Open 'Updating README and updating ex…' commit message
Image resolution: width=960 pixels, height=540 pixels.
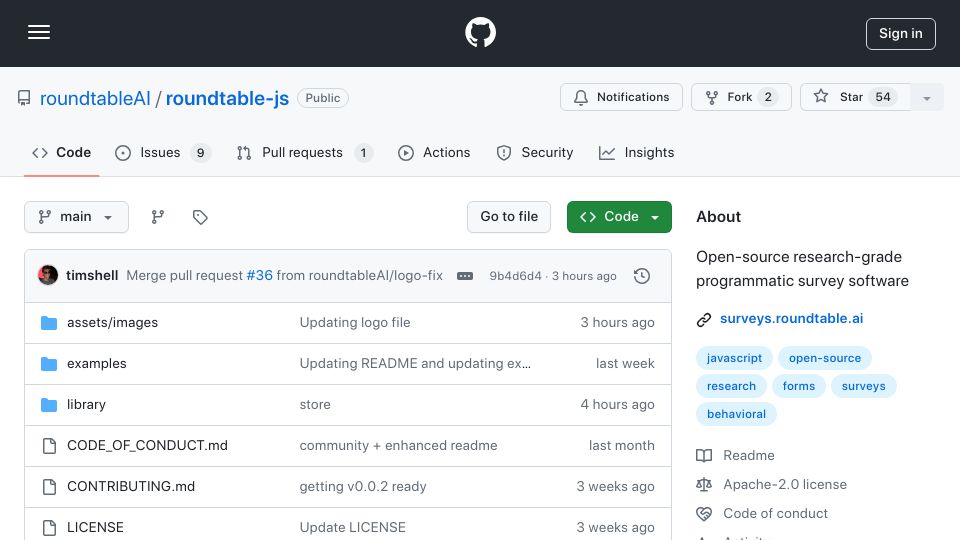tap(415, 364)
